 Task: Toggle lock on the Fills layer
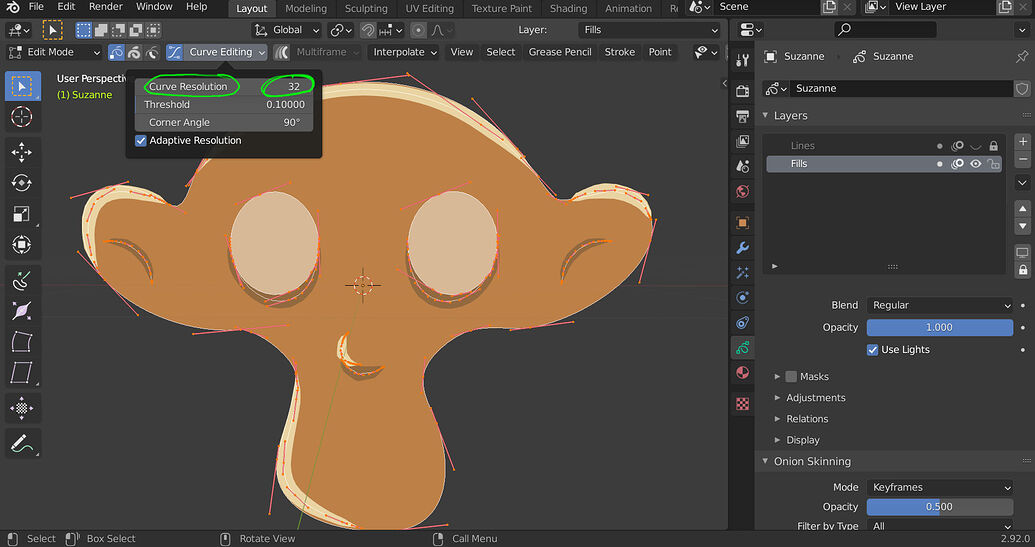pos(993,164)
